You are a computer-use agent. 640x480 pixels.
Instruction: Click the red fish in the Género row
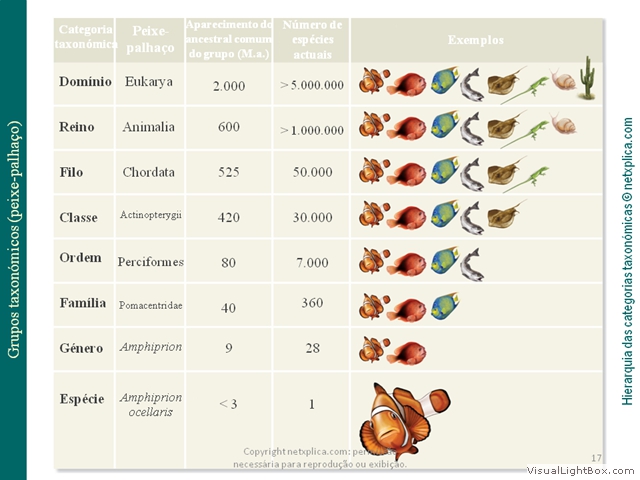click(407, 353)
